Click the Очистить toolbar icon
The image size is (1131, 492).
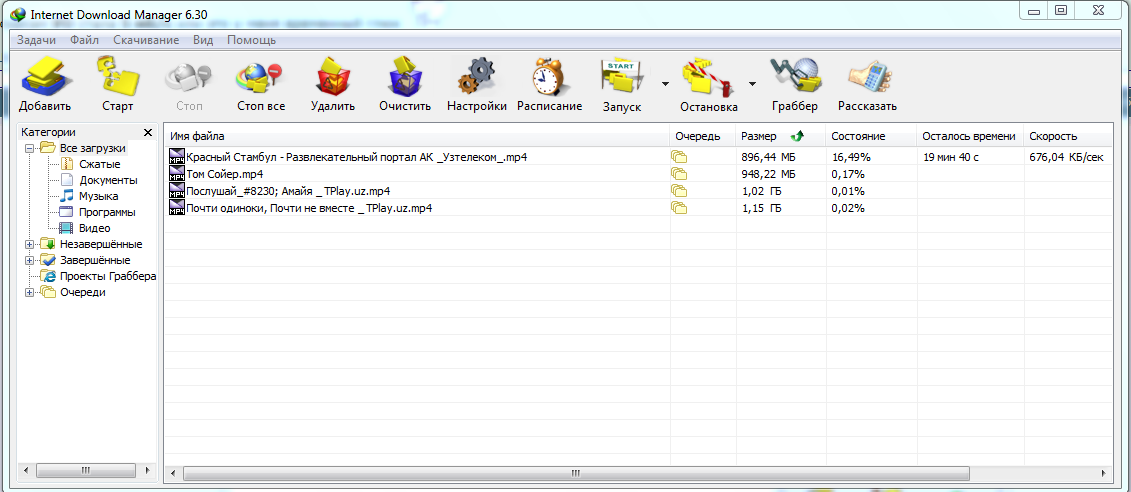[405, 77]
